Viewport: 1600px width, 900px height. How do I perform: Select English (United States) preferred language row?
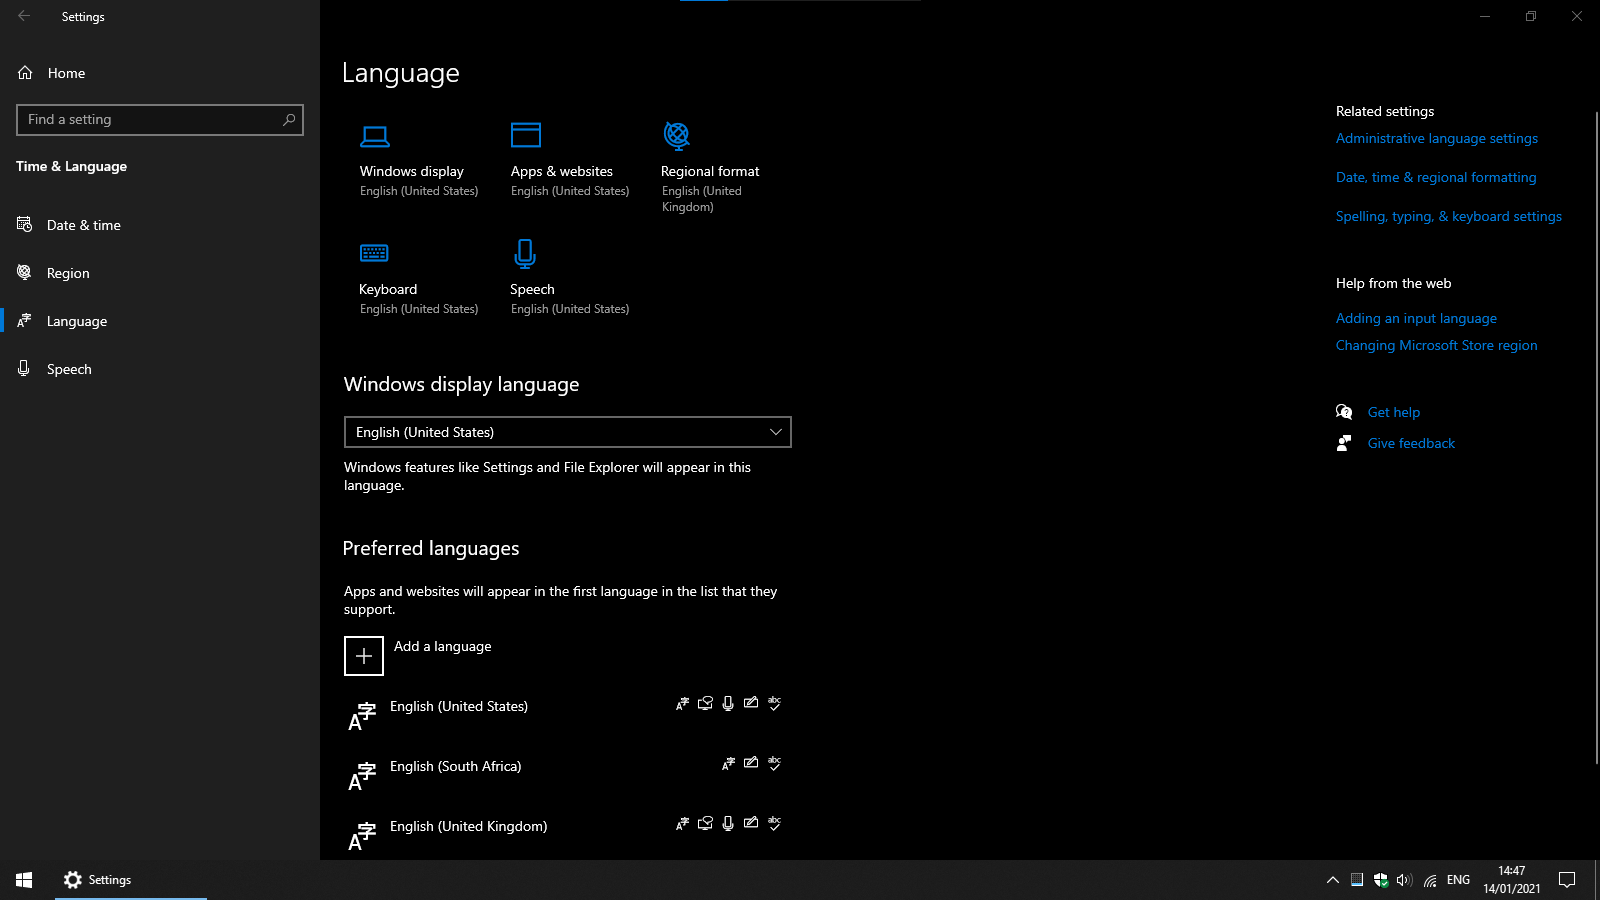point(568,716)
